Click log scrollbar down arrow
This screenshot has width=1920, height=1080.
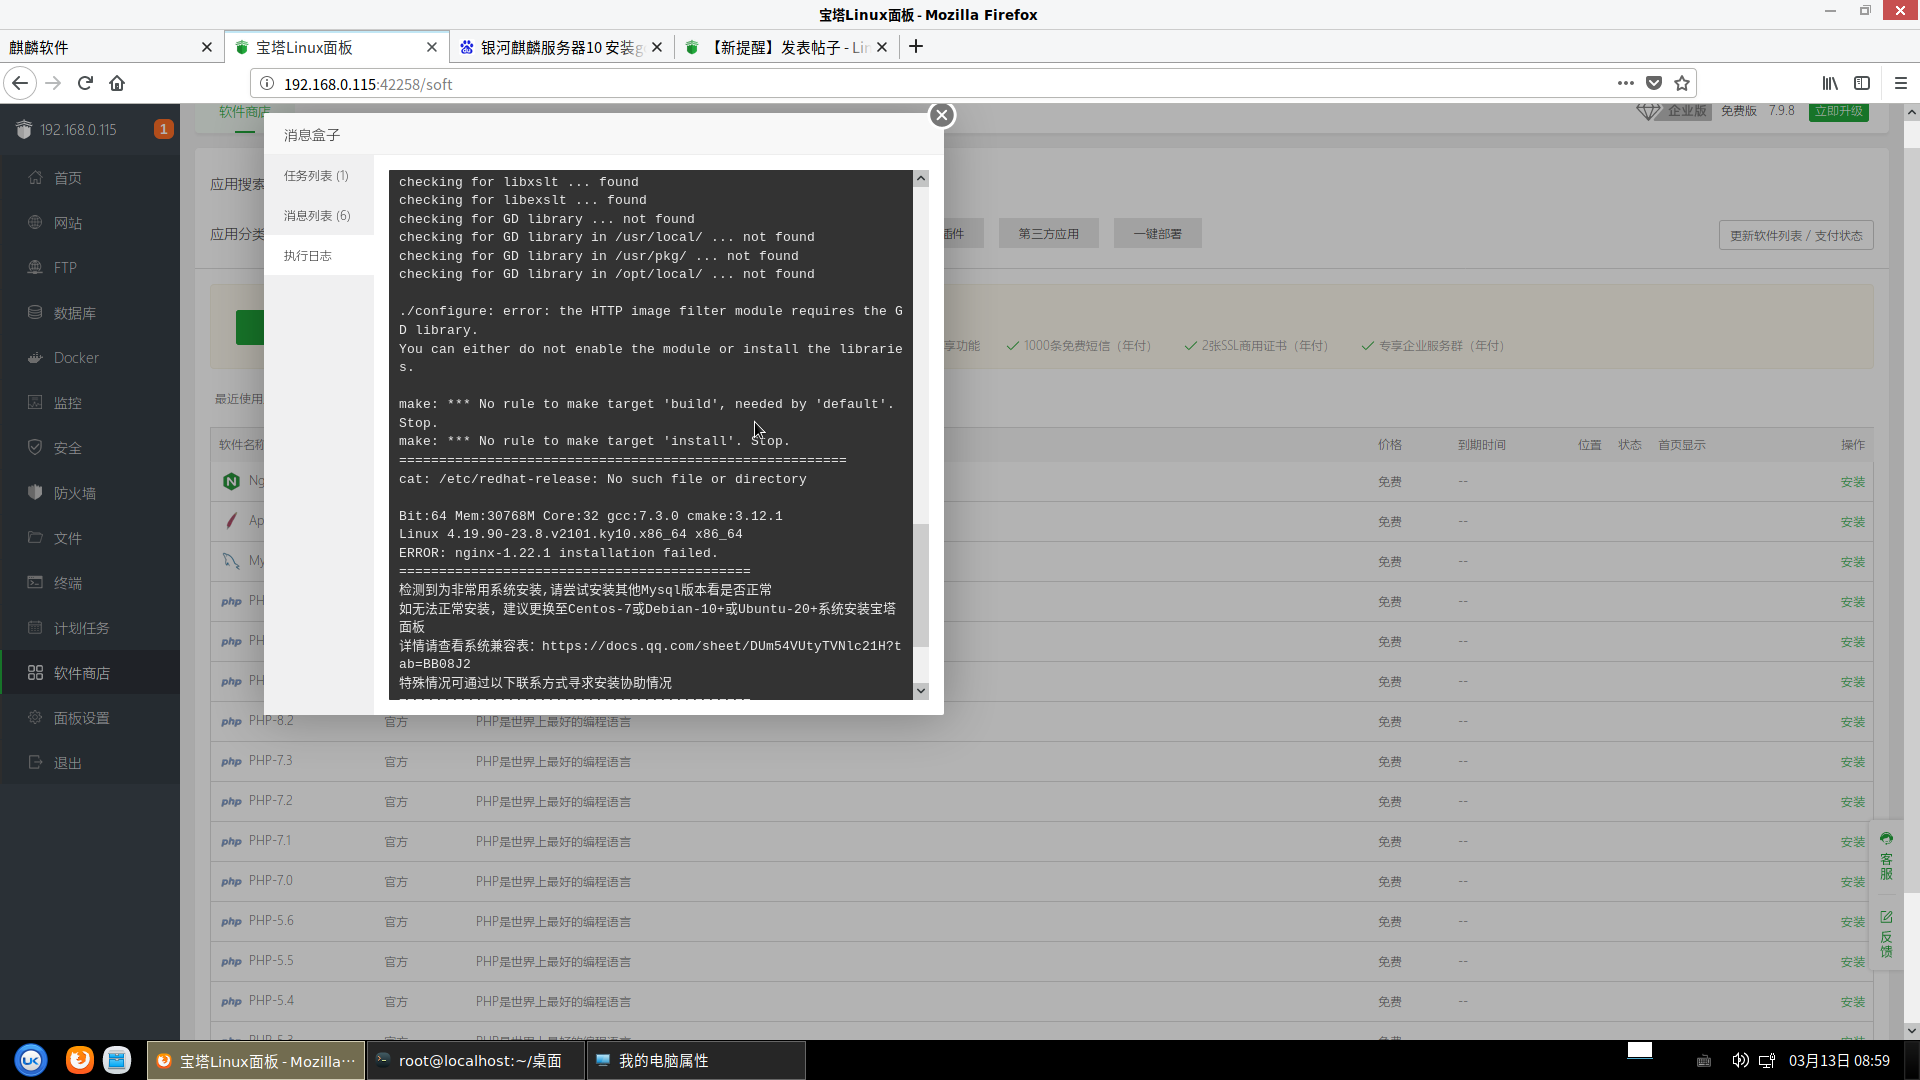click(921, 691)
